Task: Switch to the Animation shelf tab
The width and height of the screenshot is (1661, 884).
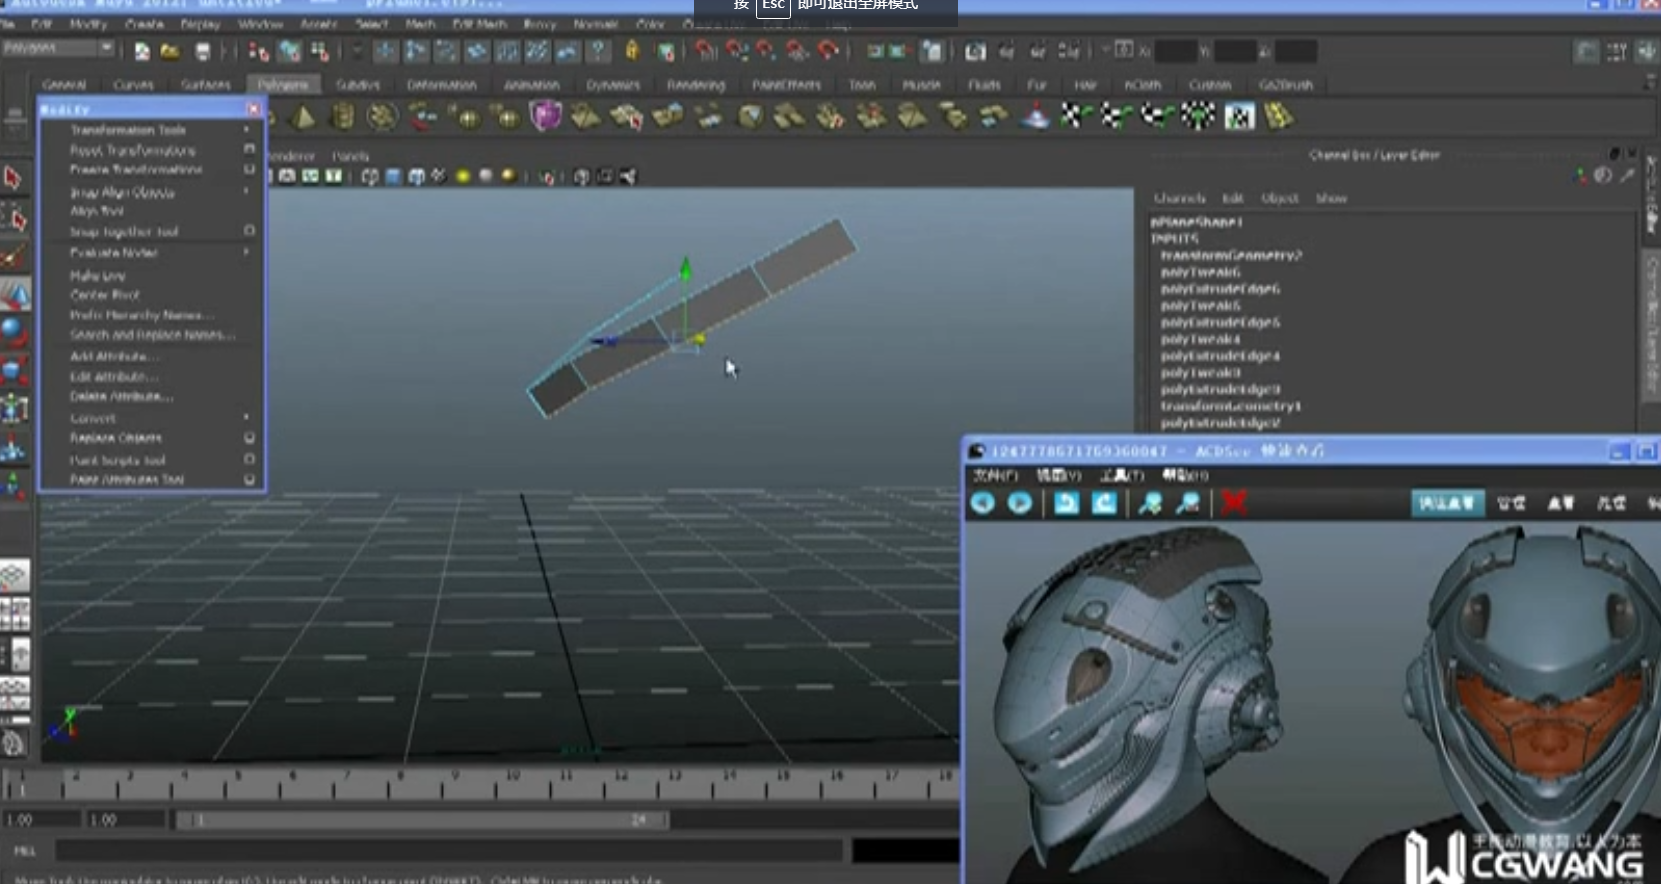Action: pyautogui.click(x=532, y=85)
